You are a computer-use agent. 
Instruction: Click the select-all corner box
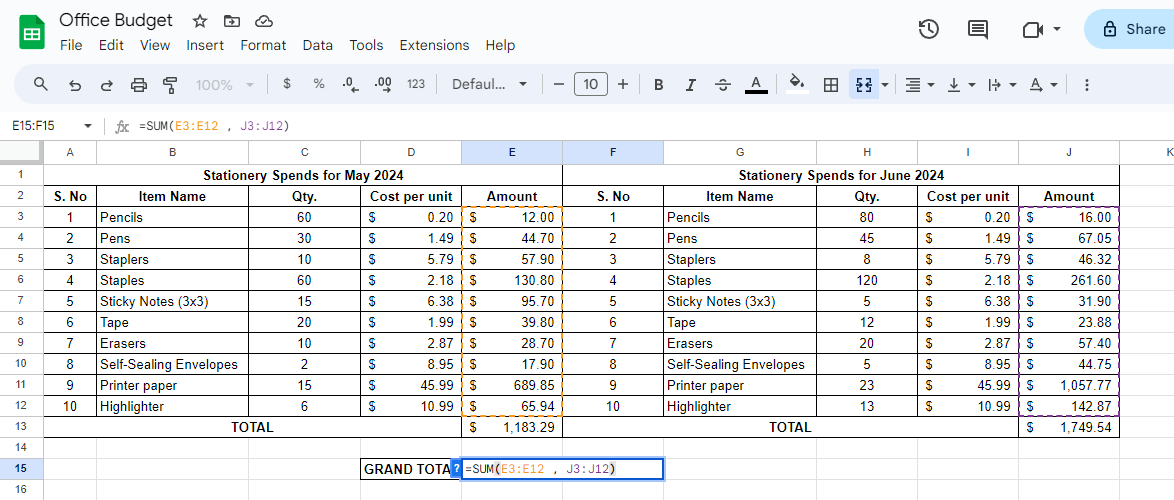21,152
